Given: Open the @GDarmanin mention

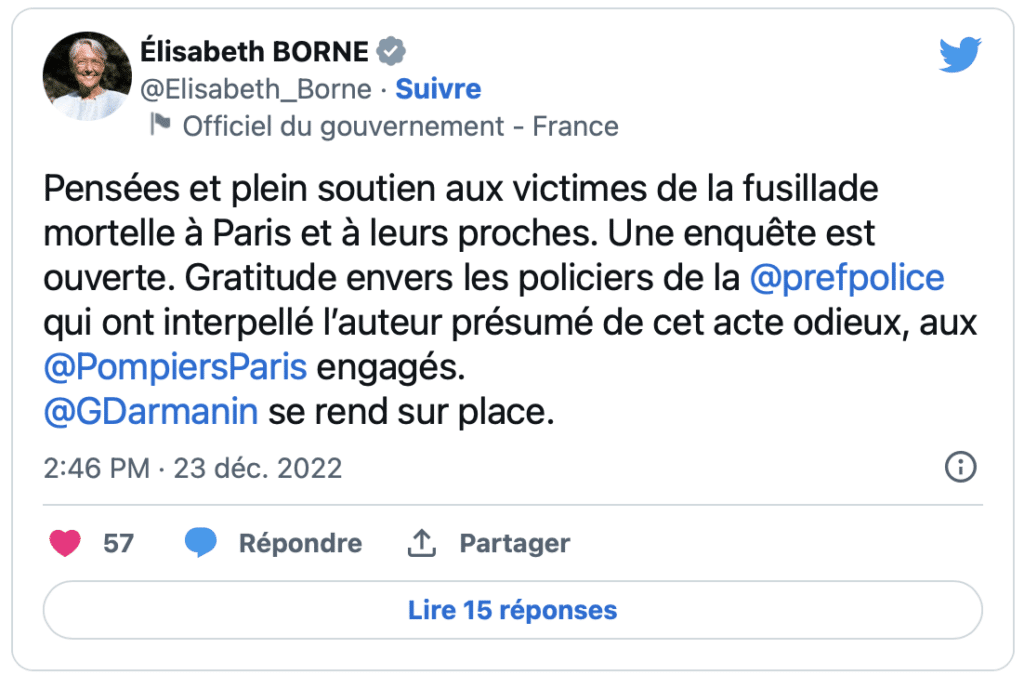Looking at the screenshot, I should click(151, 412).
